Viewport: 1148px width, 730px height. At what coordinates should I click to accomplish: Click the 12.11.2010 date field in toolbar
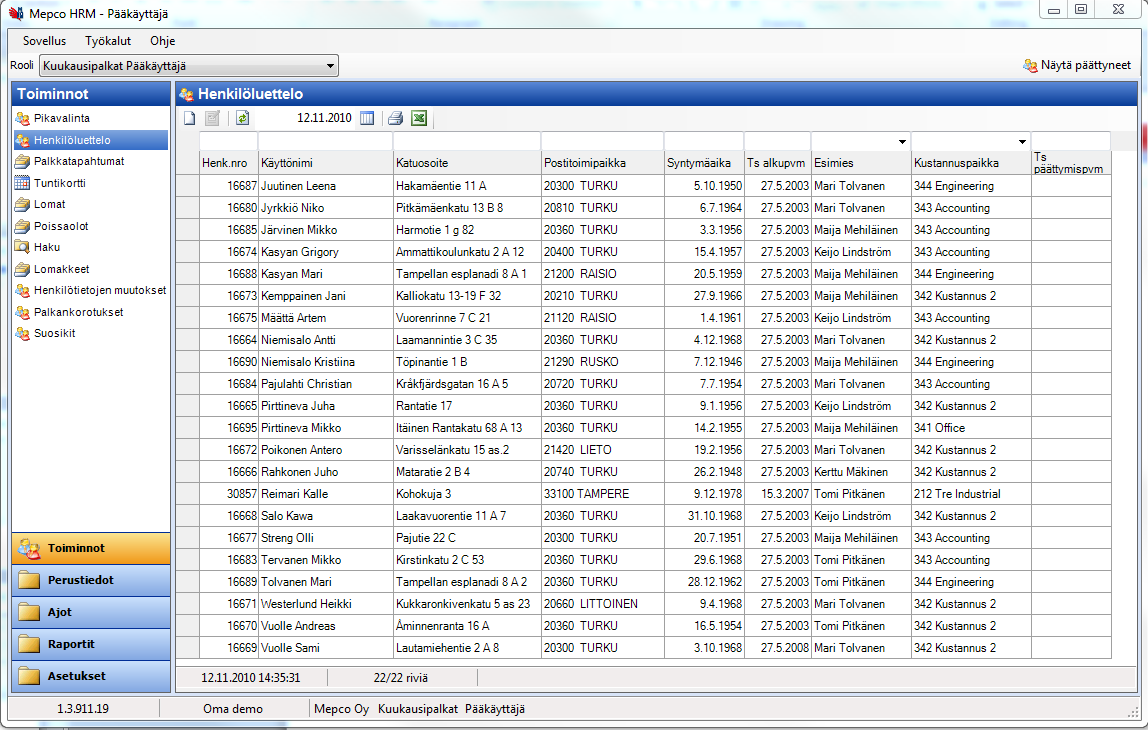click(x=324, y=118)
